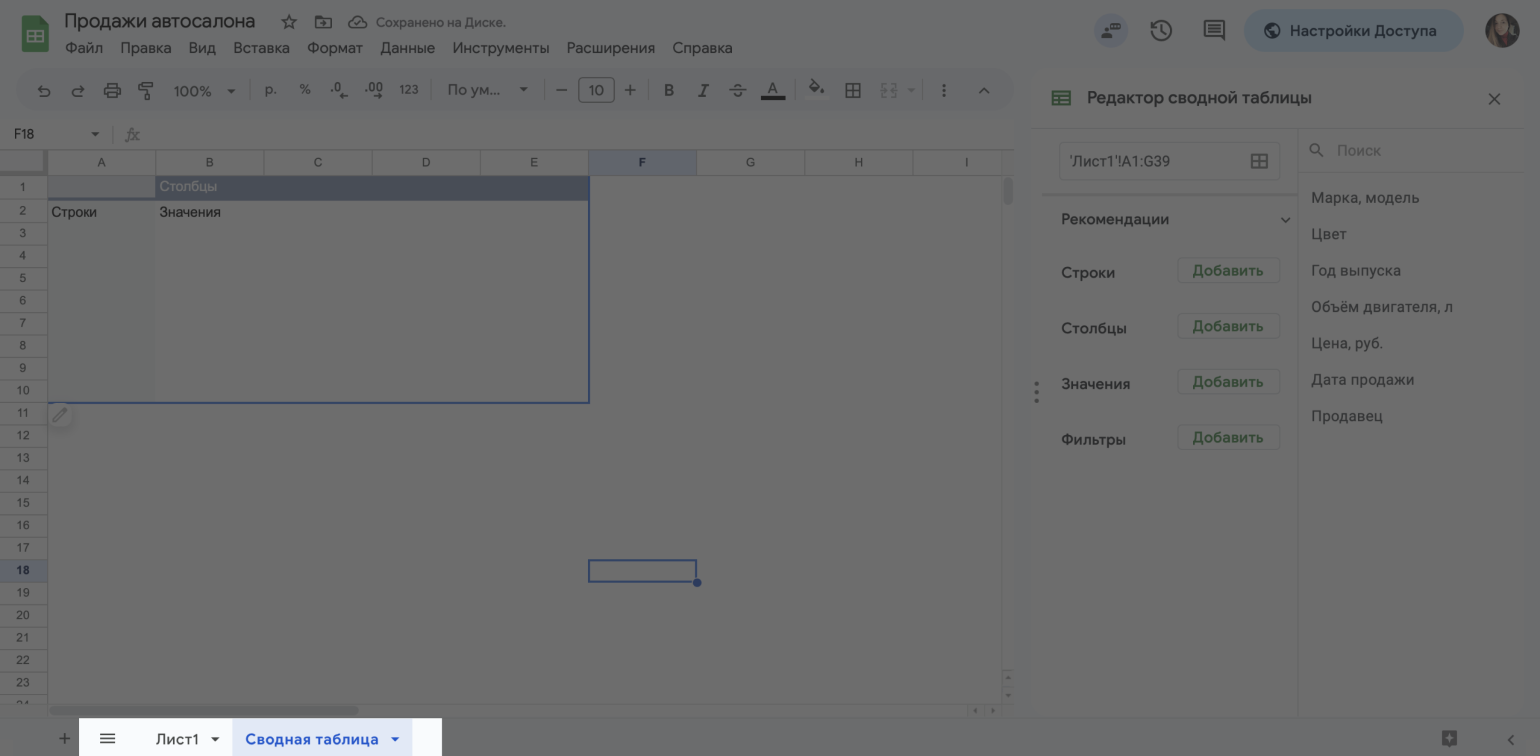Click the print icon

point(112,91)
